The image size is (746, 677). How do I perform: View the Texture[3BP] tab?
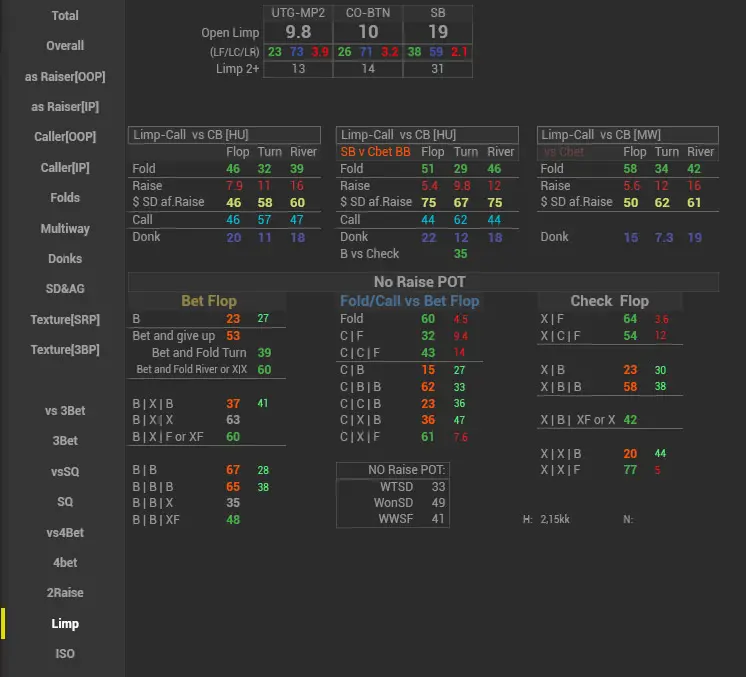[65, 350]
